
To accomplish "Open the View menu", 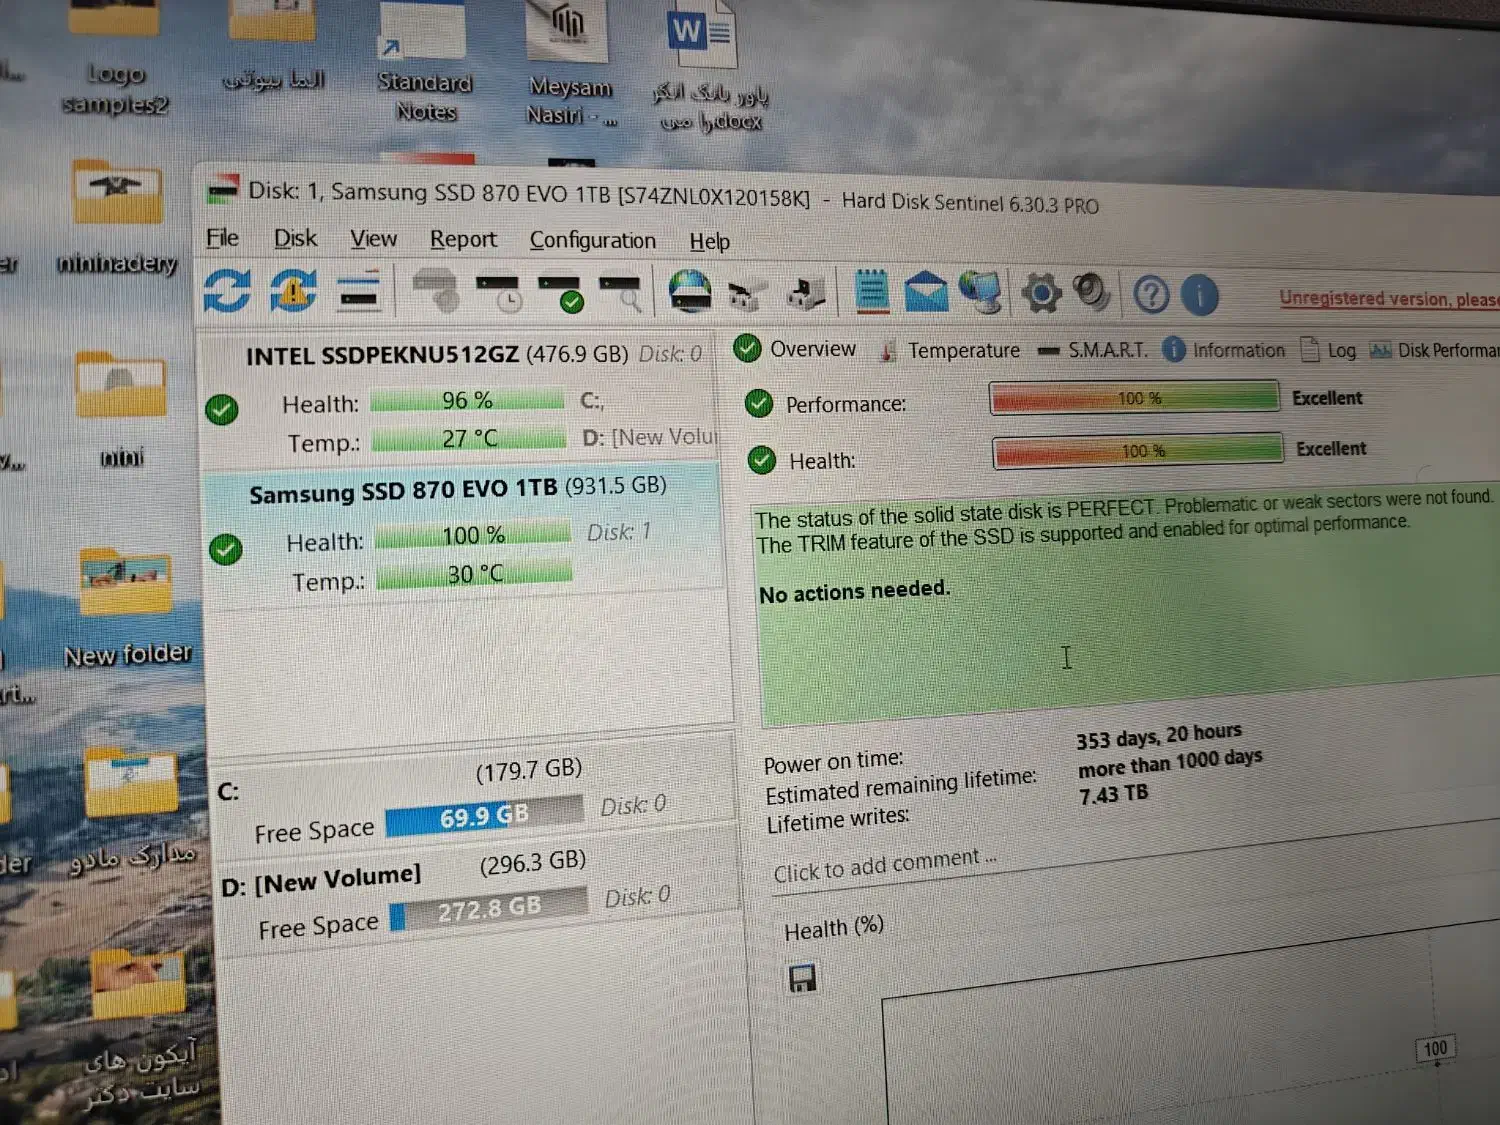I will (373, 239).
